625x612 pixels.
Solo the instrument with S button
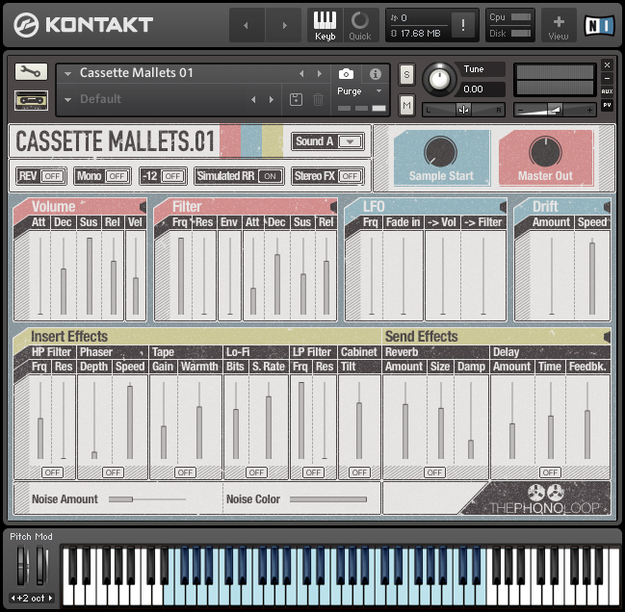(x=406, y=75)
